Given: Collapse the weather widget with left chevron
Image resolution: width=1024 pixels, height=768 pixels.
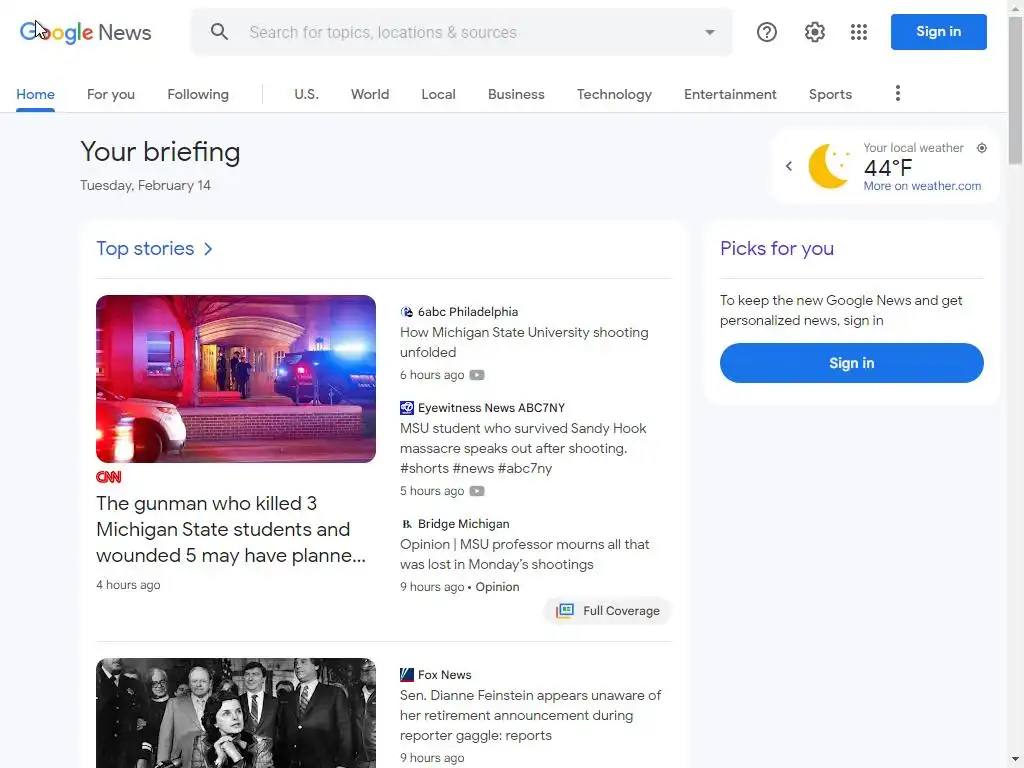Looking at the screenshot, I should (789, 166).
